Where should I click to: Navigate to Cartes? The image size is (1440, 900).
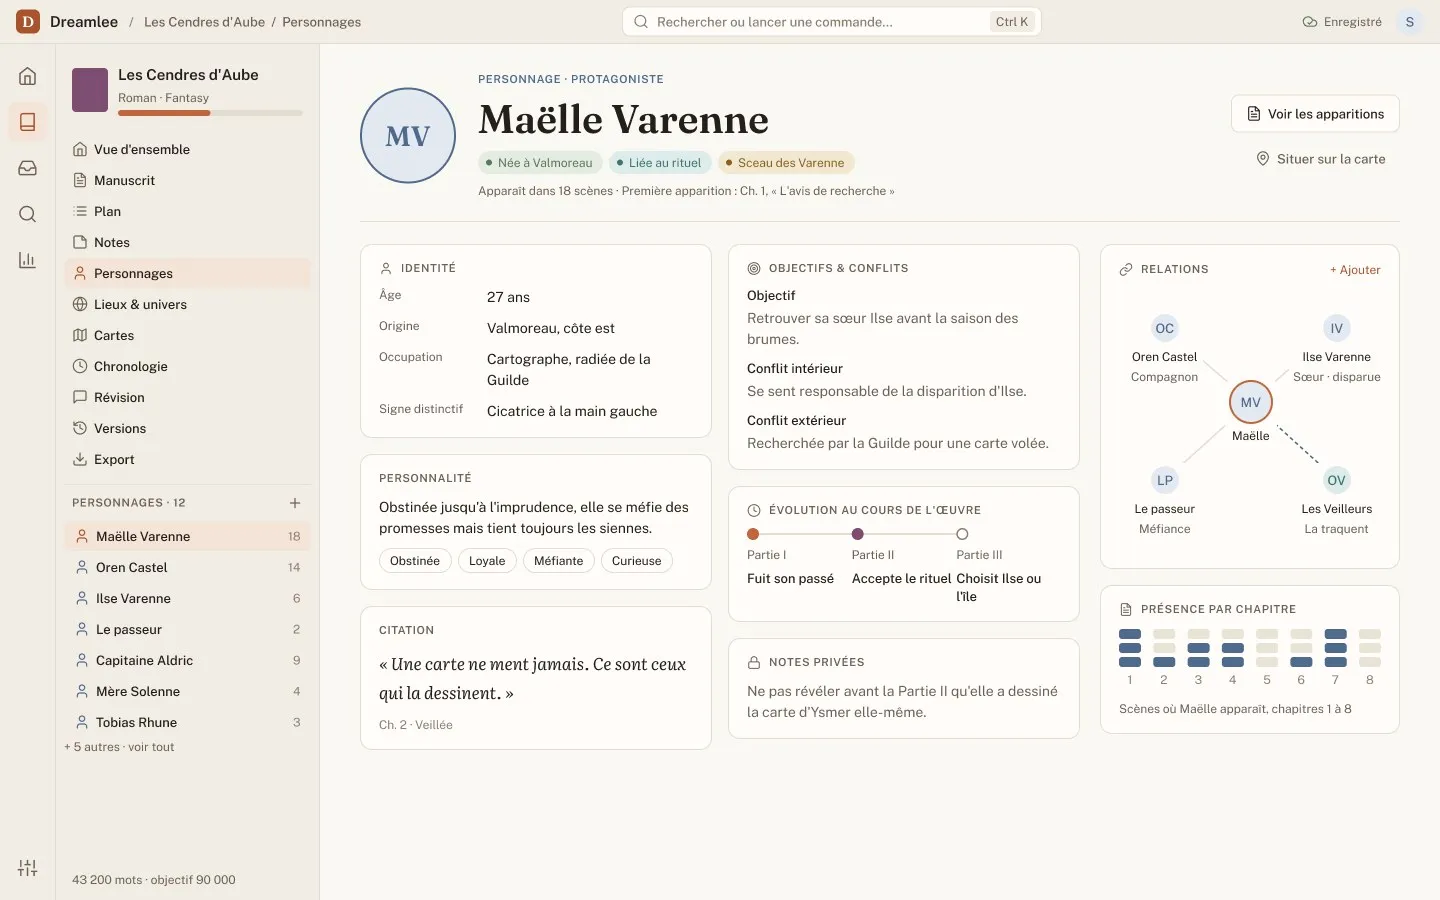pyautogui.click(x=188, y=335)
